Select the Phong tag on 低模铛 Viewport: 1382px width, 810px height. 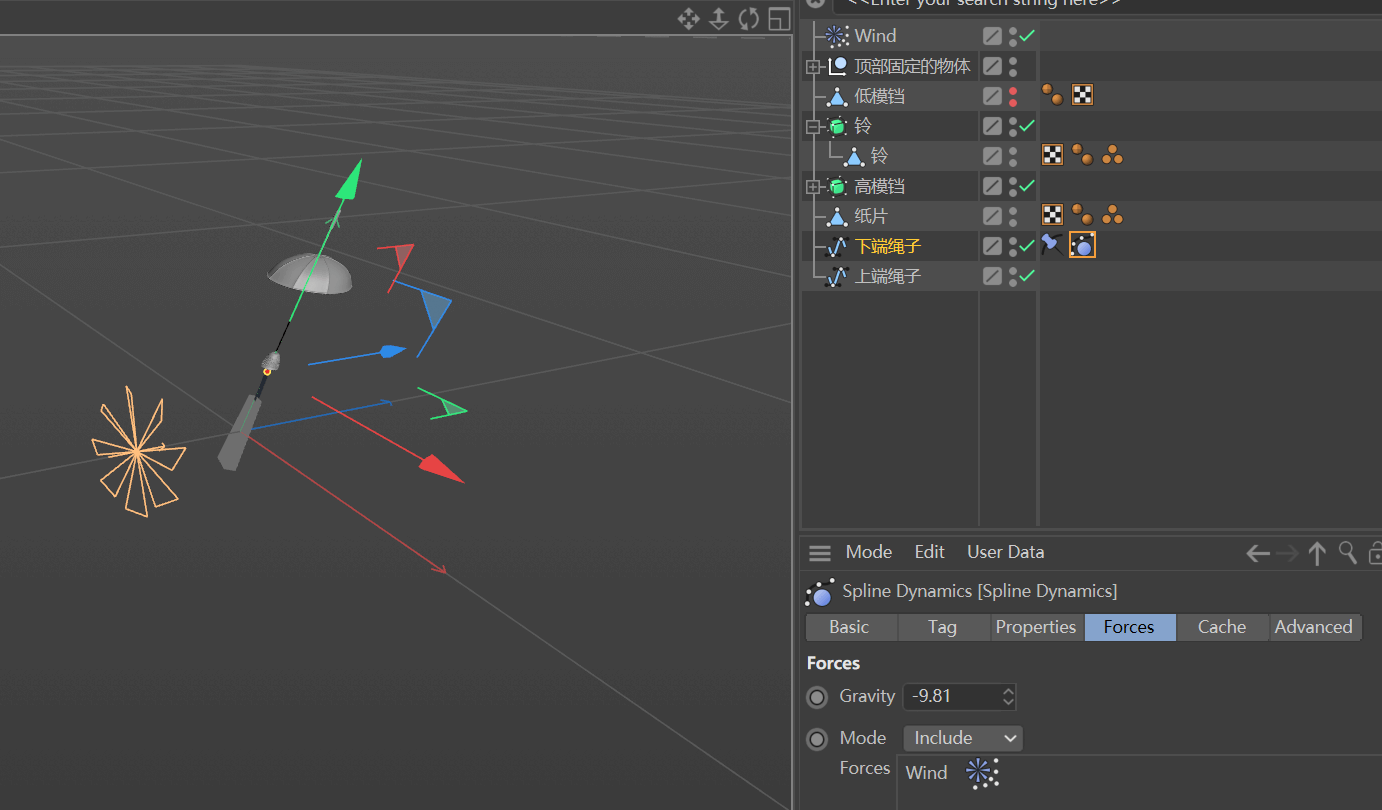click(x=1052, y=95)
